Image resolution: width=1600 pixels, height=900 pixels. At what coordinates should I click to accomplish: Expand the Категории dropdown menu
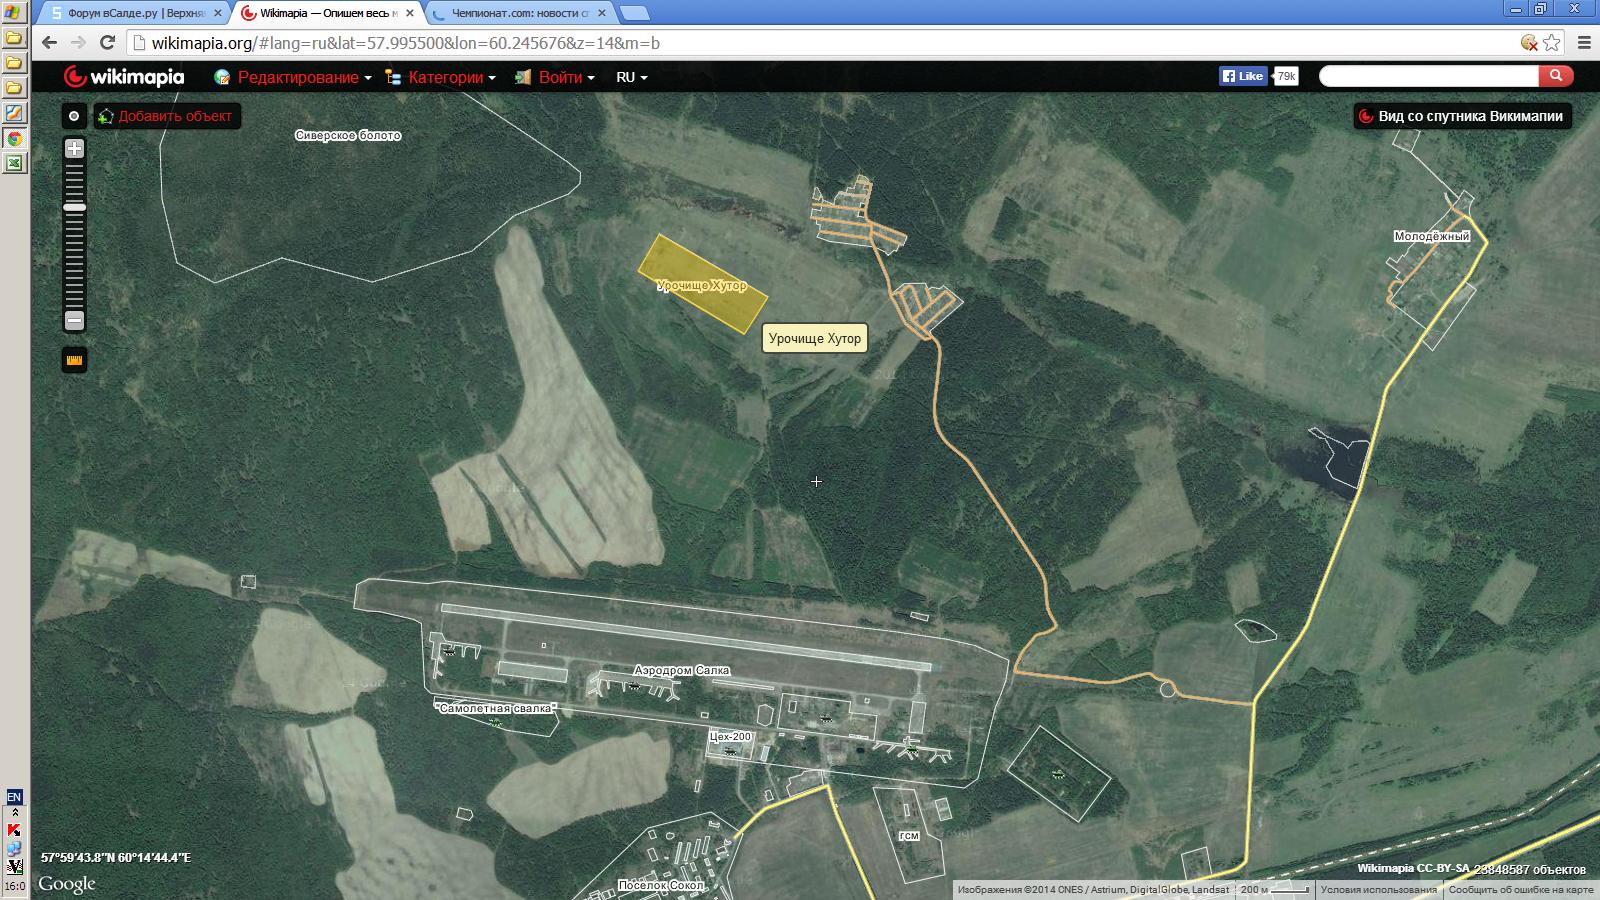(441, 77)
